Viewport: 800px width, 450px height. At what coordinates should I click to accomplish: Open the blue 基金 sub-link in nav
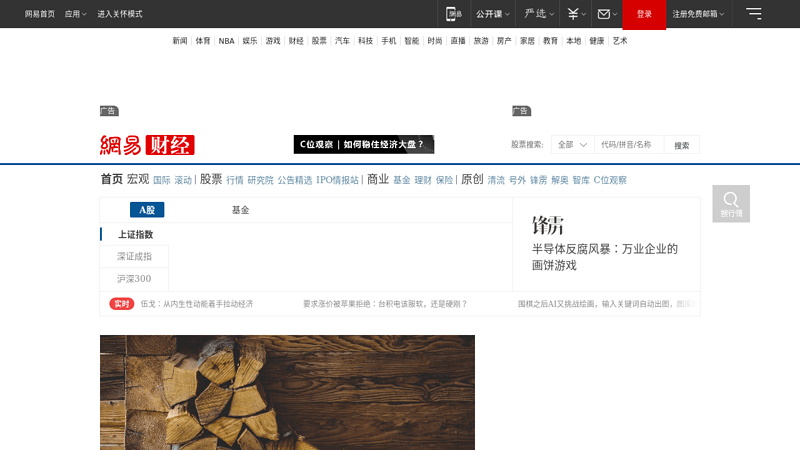point(402,180)
